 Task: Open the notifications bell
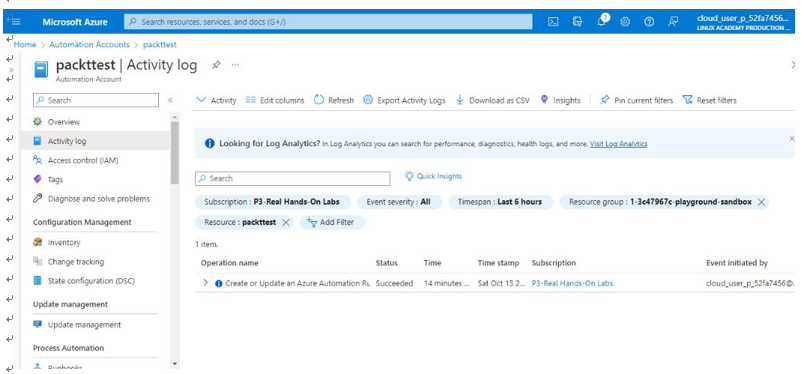tap(602, 21)
